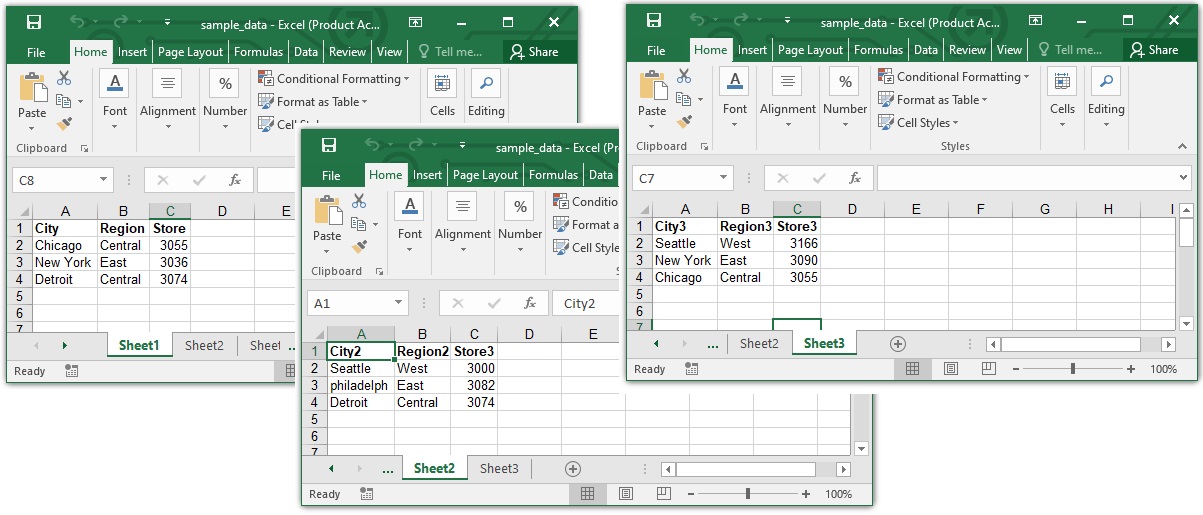Open the Formulas tab in the middle window
The image size is (1203, 515).
[553, 175]
